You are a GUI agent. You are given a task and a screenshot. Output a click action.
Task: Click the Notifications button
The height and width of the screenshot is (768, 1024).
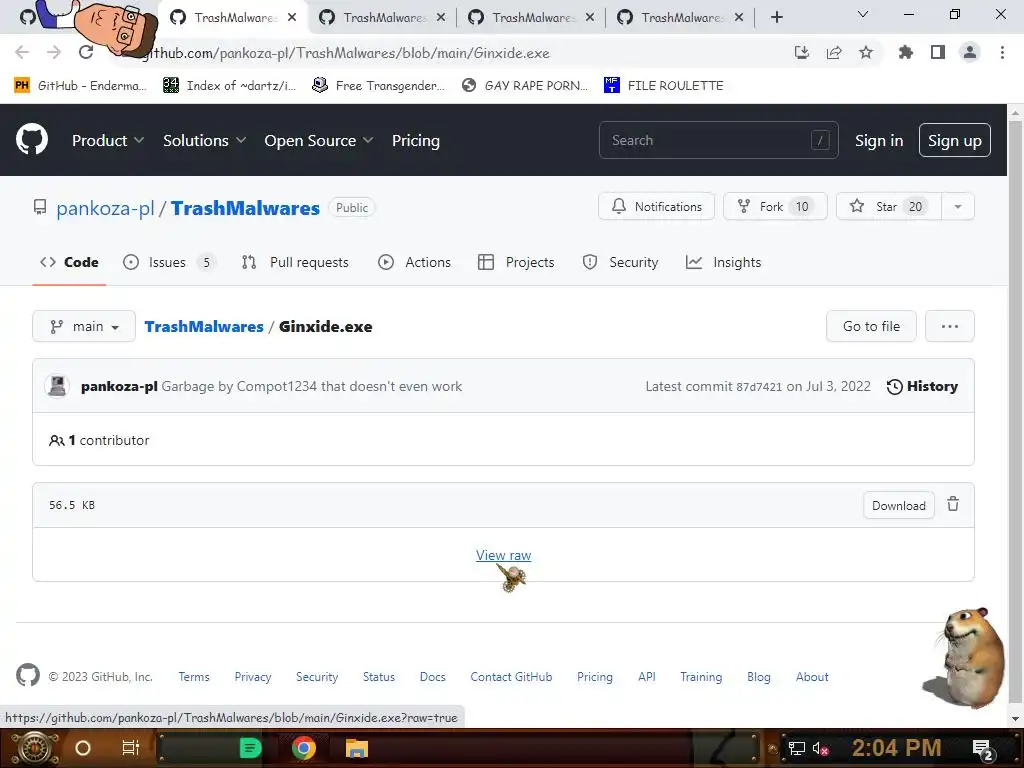coord(656,206)
